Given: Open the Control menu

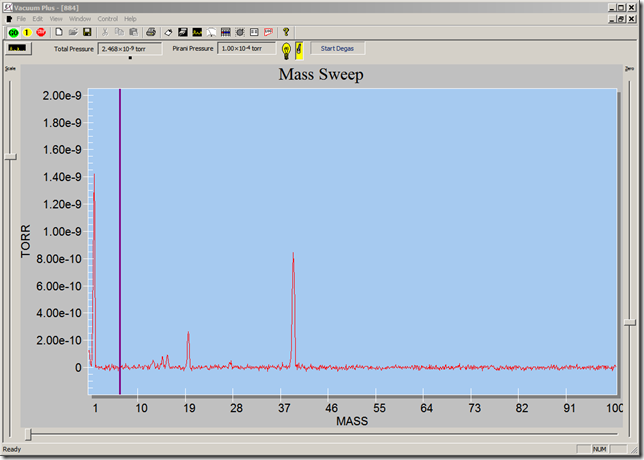Looking at the screenshot, I should click(108, 19).
